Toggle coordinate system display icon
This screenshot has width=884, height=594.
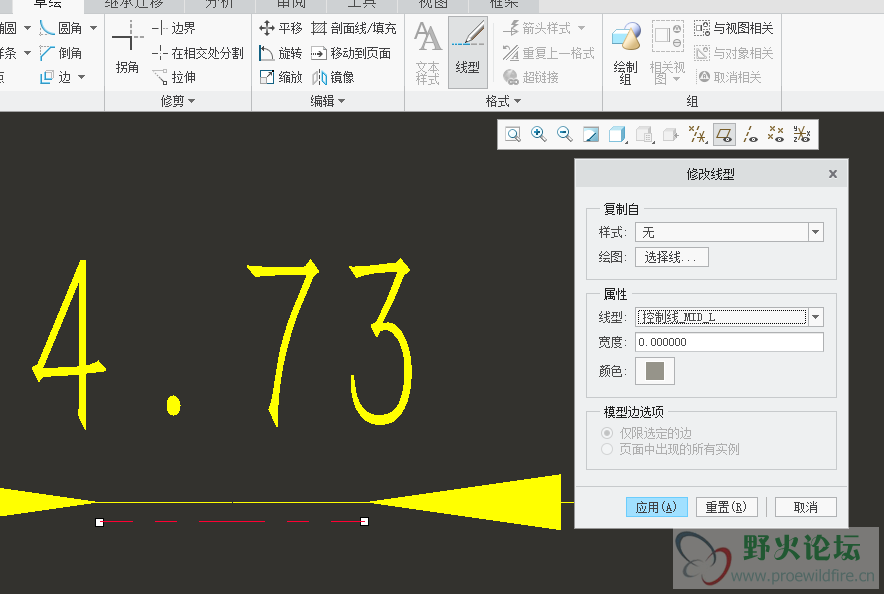pyautogui.click(x=802, y=135)
